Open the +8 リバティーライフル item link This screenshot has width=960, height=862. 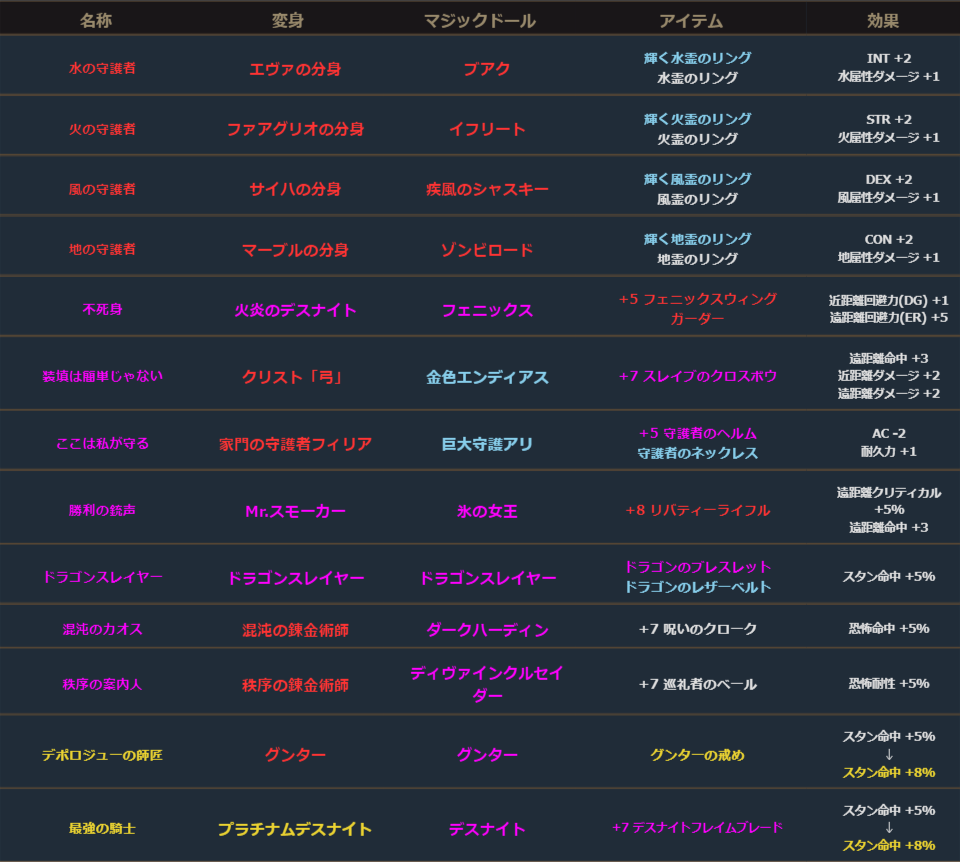[x=697, y=510]
